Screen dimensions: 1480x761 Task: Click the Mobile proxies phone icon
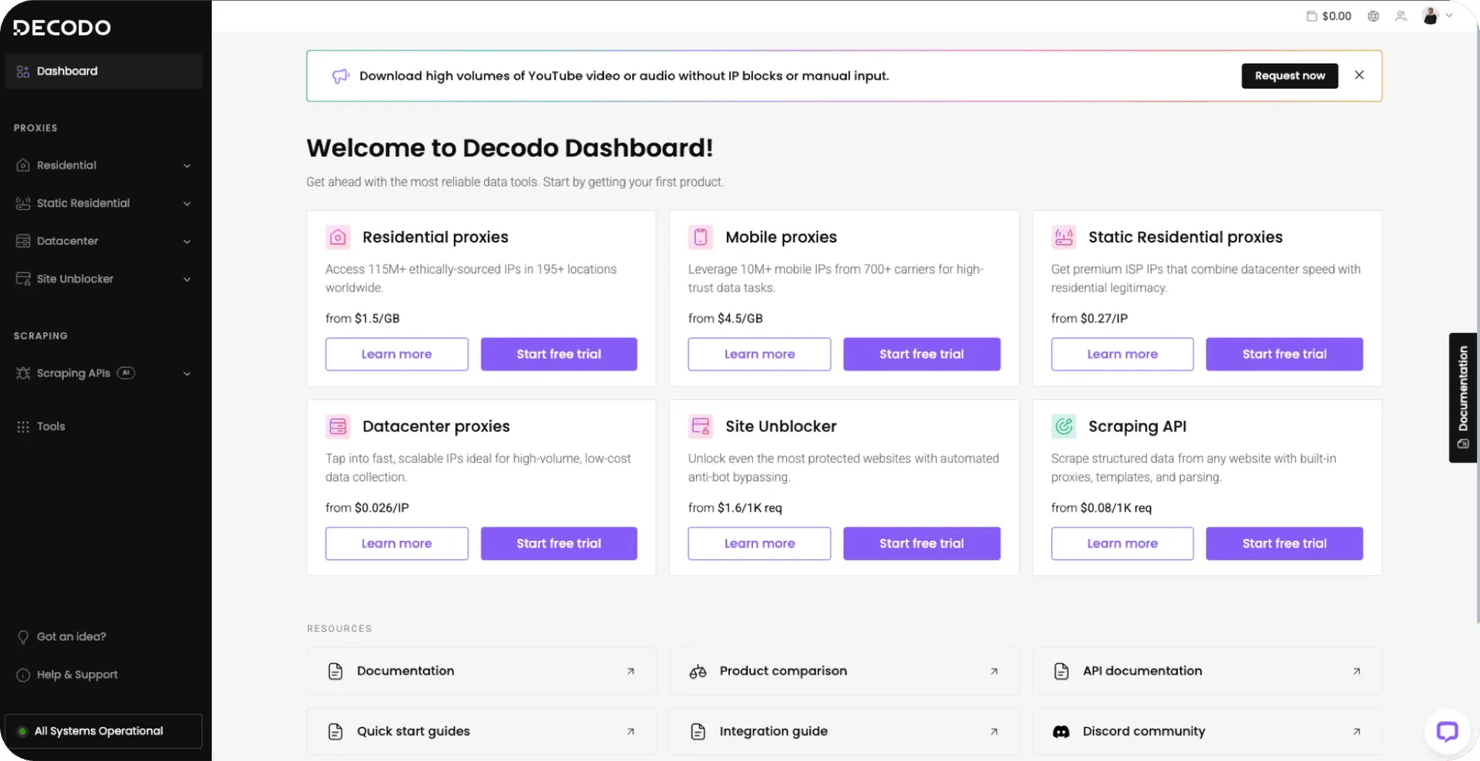700,237
